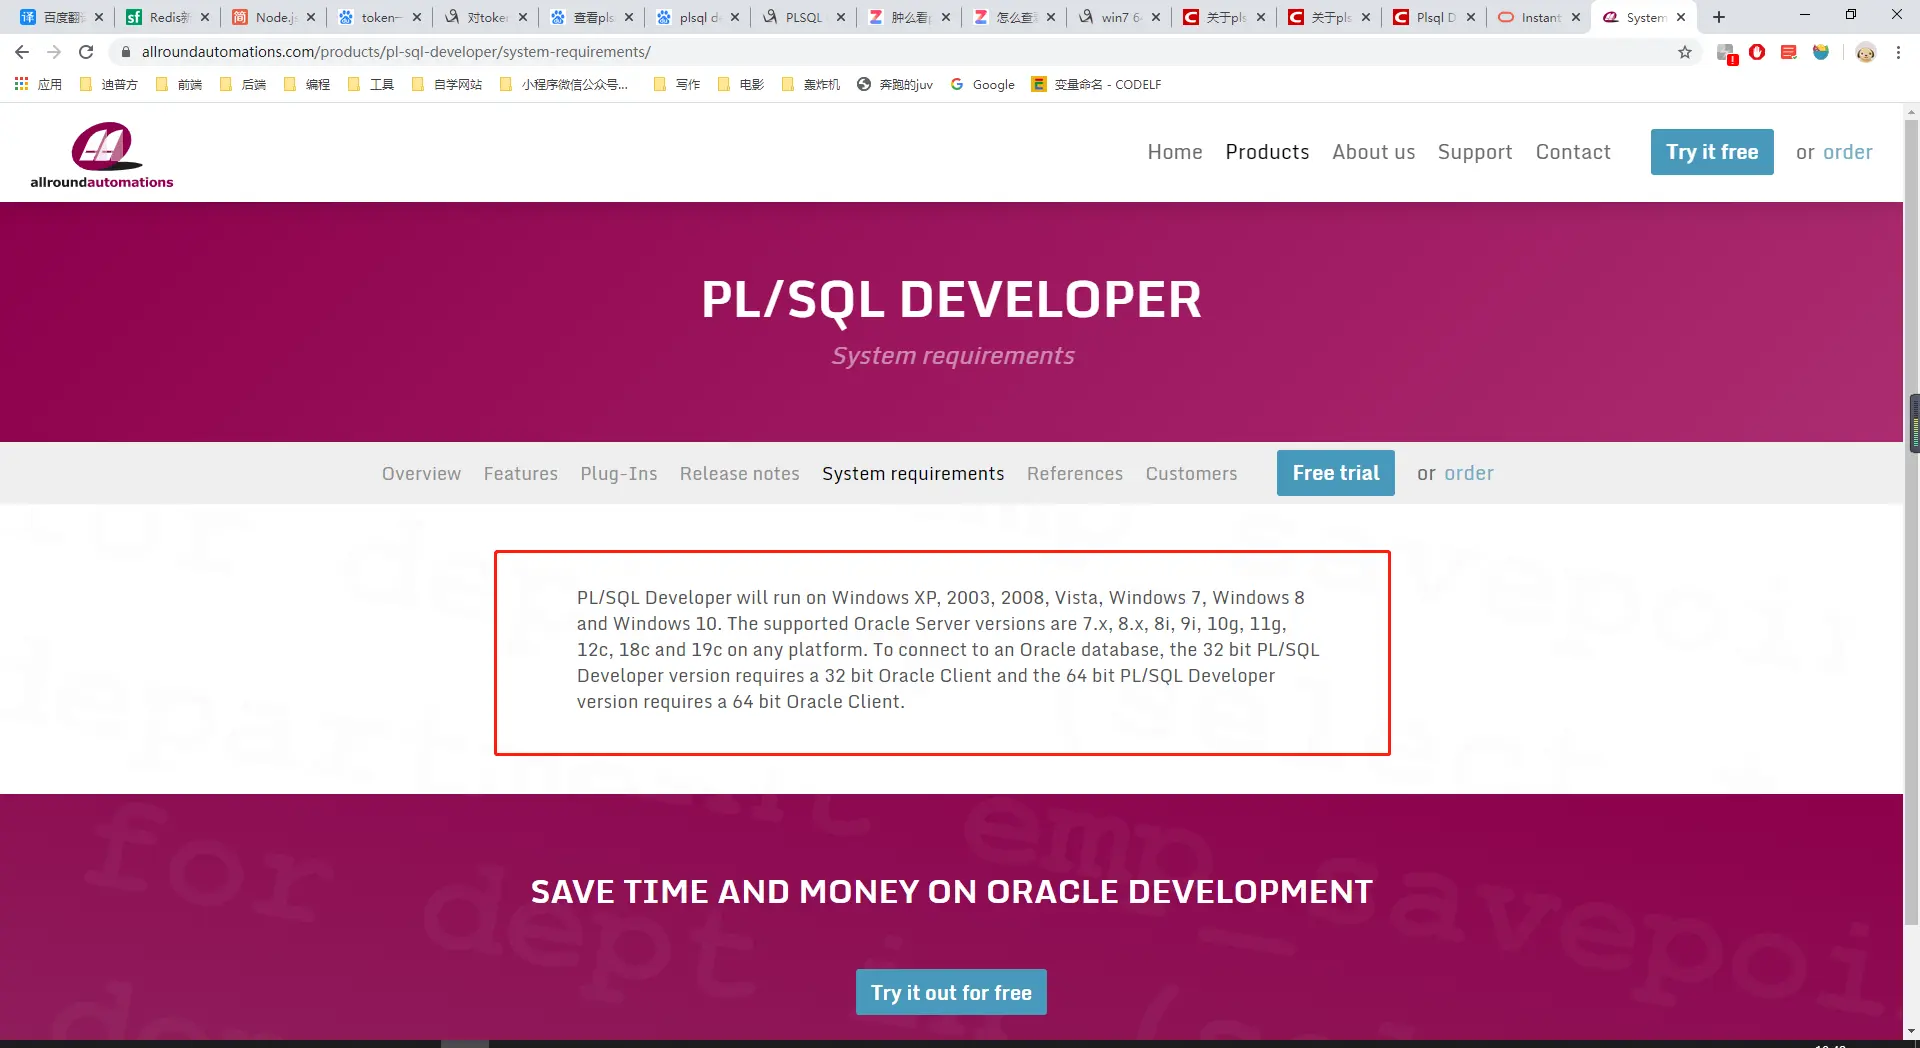Open the 变量命名 - CODELF bookmark

(x=1097, y=85)
